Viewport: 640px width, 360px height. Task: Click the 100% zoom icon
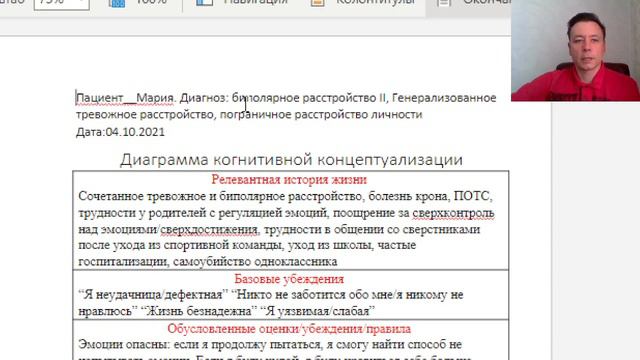click(x=117, y=3)
